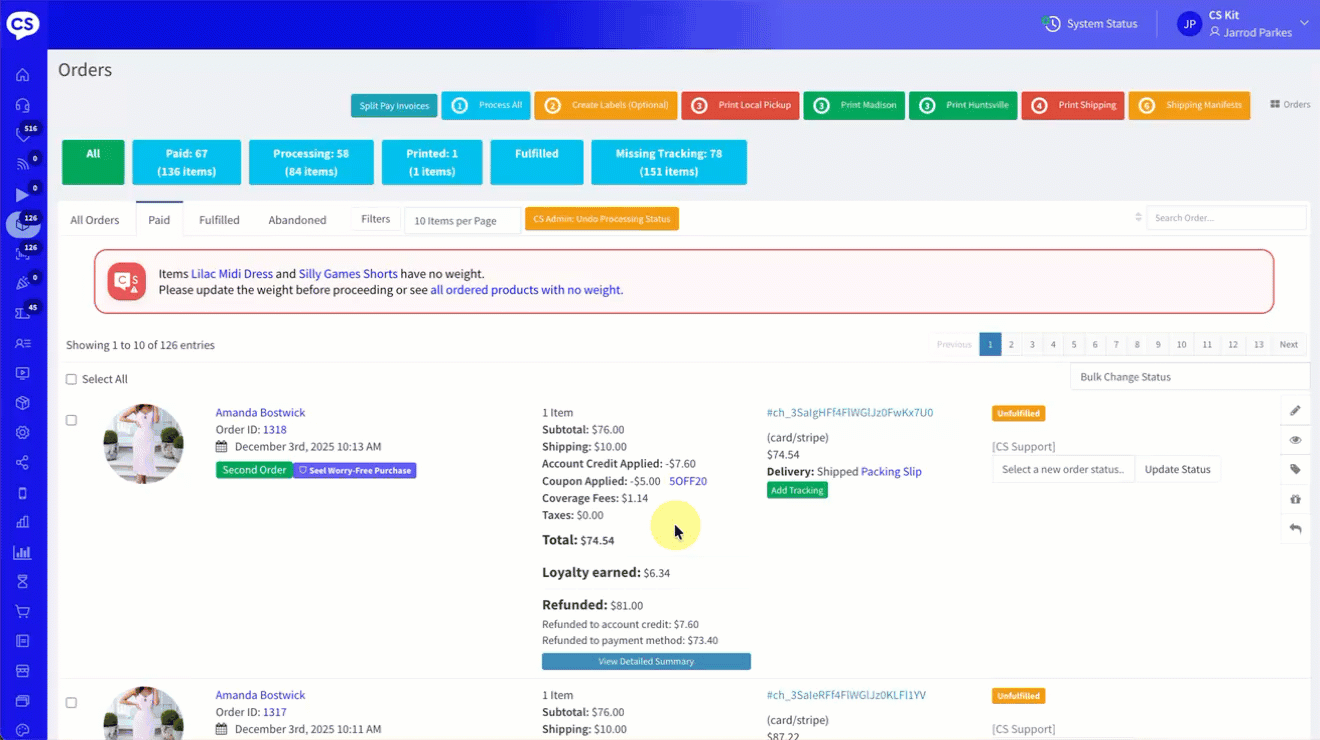Click the Search Order input field
This screenshot has width=1320, height=740.
pos(1226,218)
